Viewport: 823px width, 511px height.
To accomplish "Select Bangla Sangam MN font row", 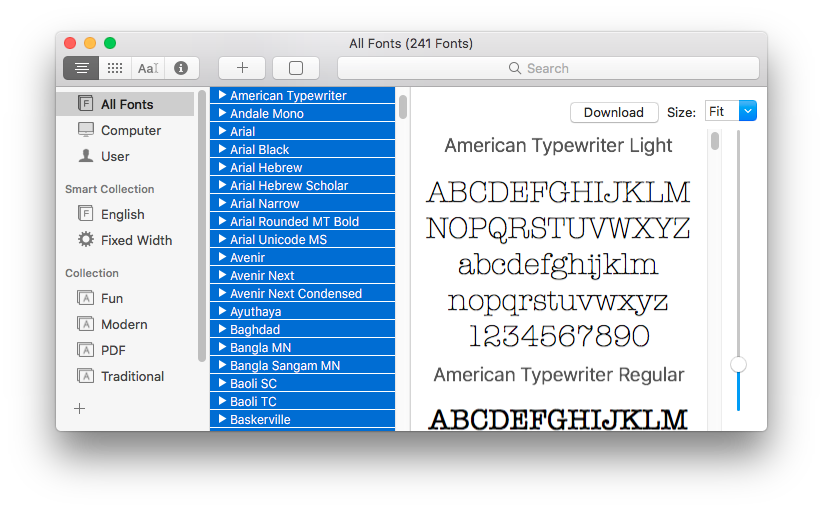I will pos(302,365).
